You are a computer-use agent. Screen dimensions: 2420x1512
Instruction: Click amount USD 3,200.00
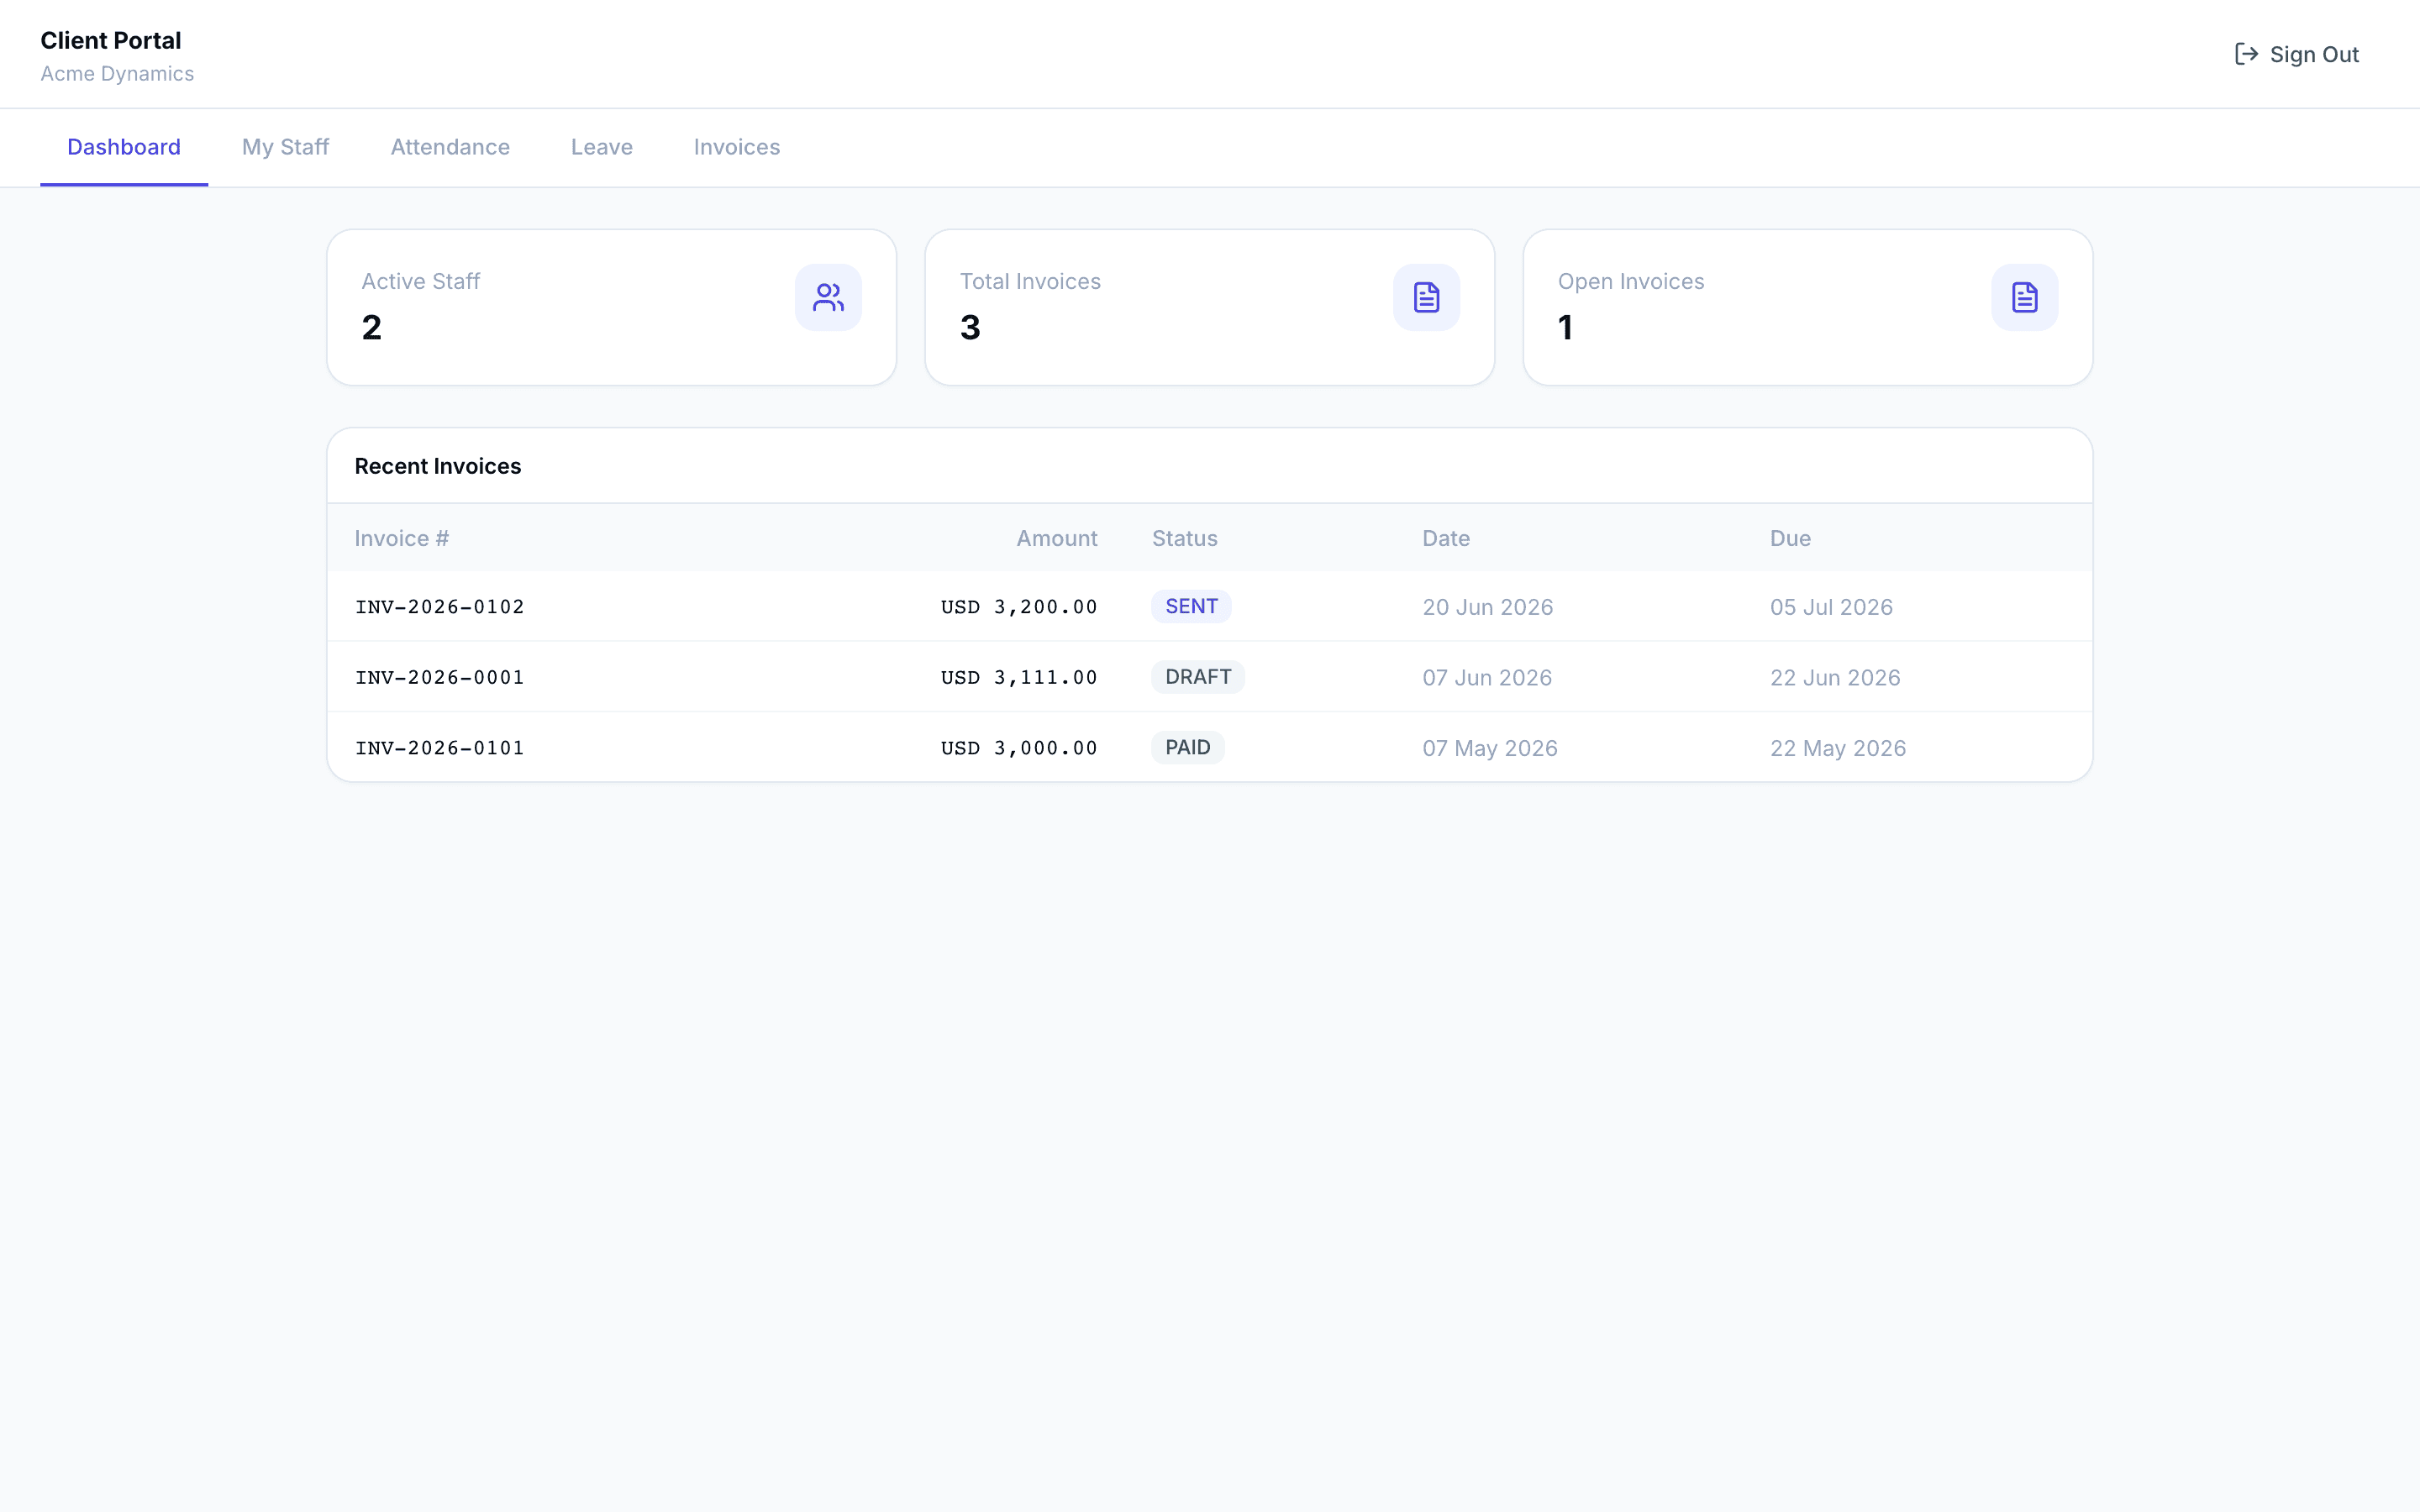1019,607
